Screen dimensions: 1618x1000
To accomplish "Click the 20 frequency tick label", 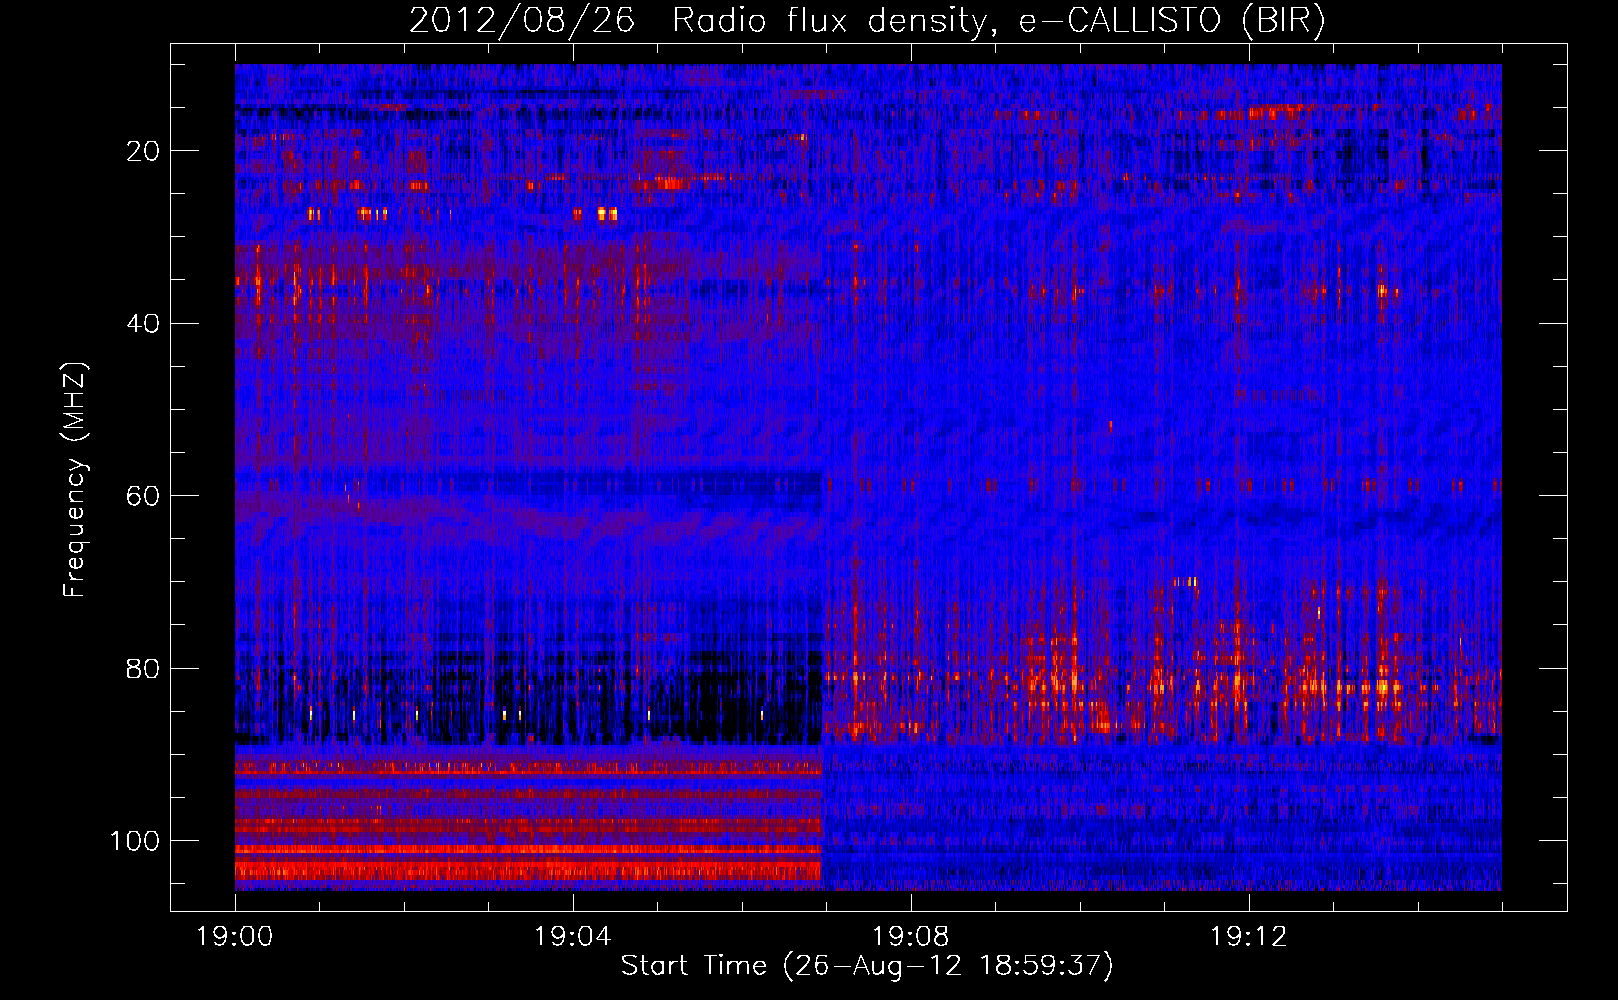I will click(143, 151).
